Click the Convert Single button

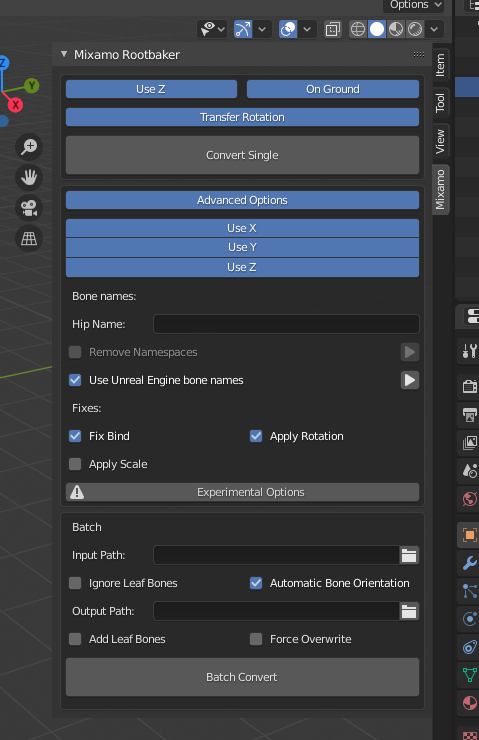tap(242, 155)
